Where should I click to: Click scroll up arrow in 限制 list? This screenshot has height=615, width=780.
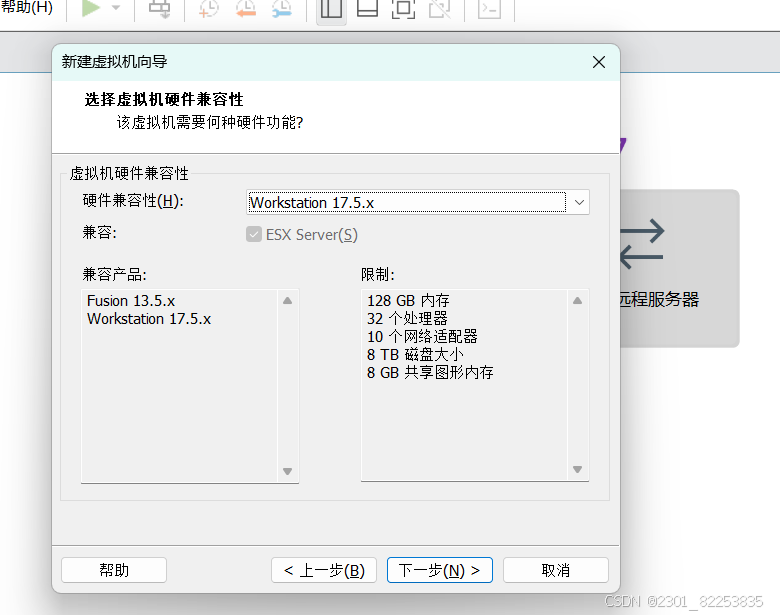coord(578,301)
